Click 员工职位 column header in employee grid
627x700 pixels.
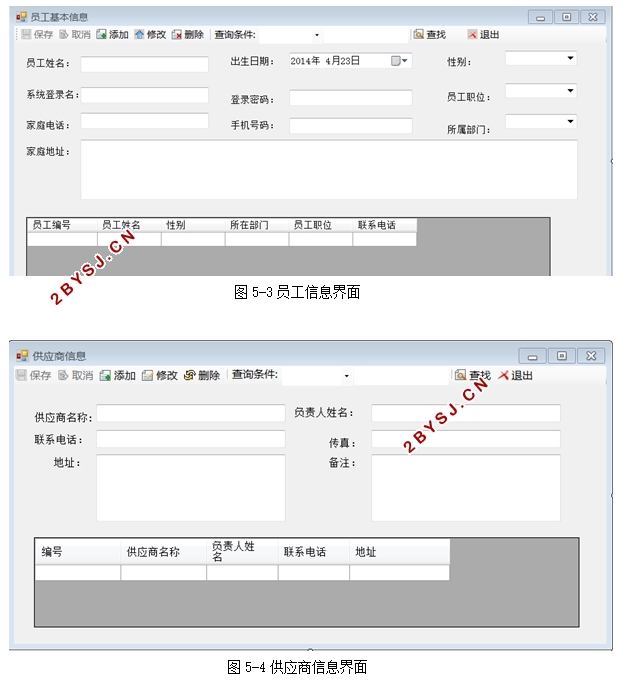click(x=321, y=225)
